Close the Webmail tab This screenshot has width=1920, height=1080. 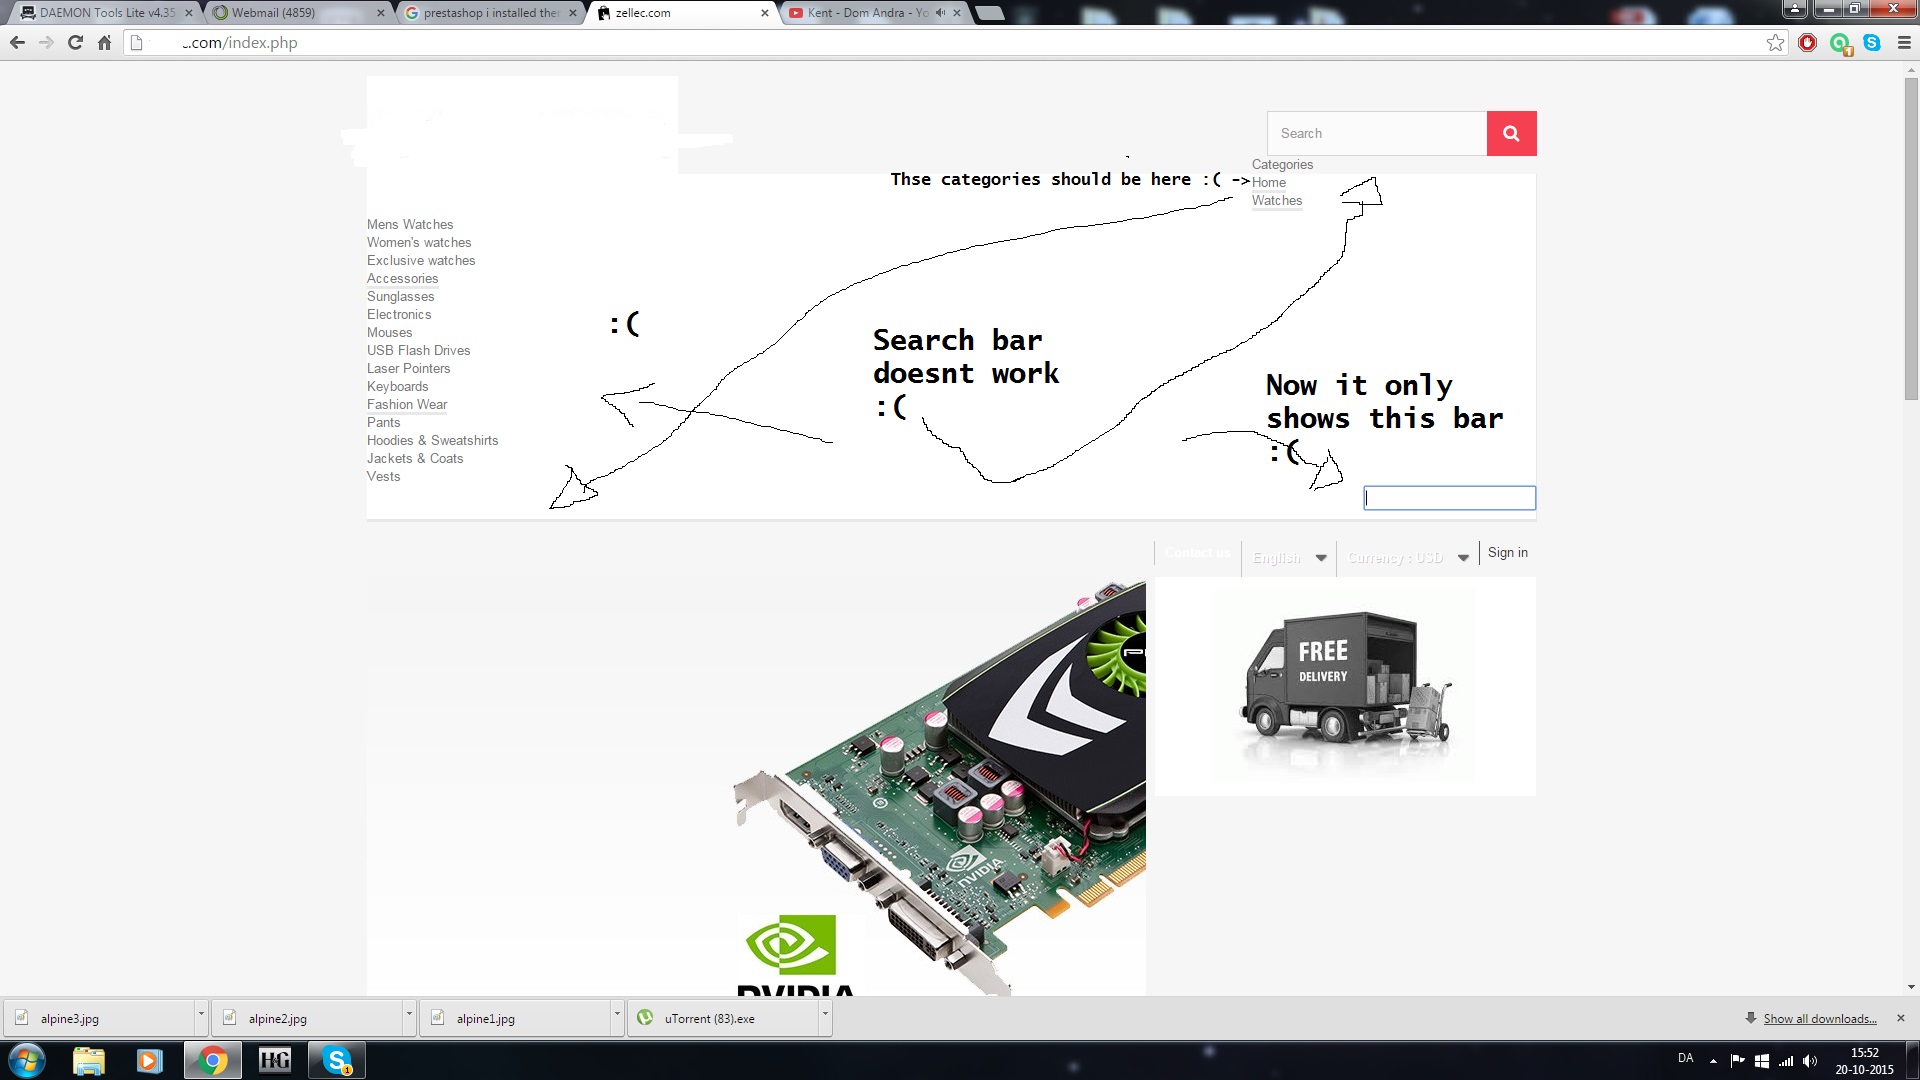tap(381, 13)
